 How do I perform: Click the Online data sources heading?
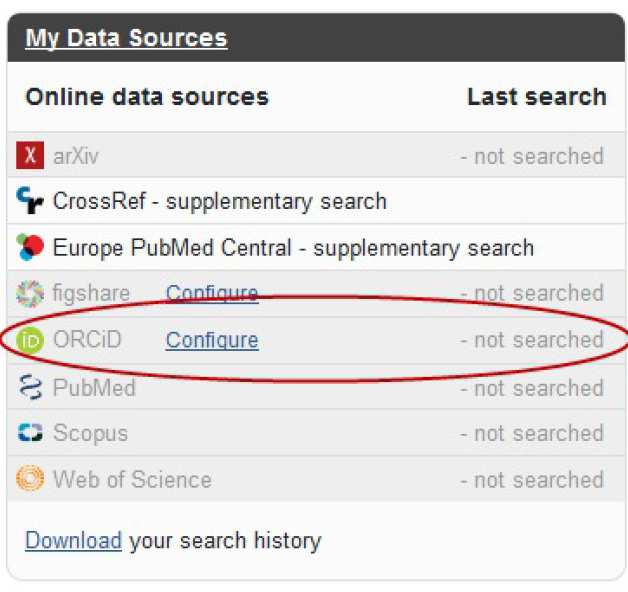click(x=147, y=97)
